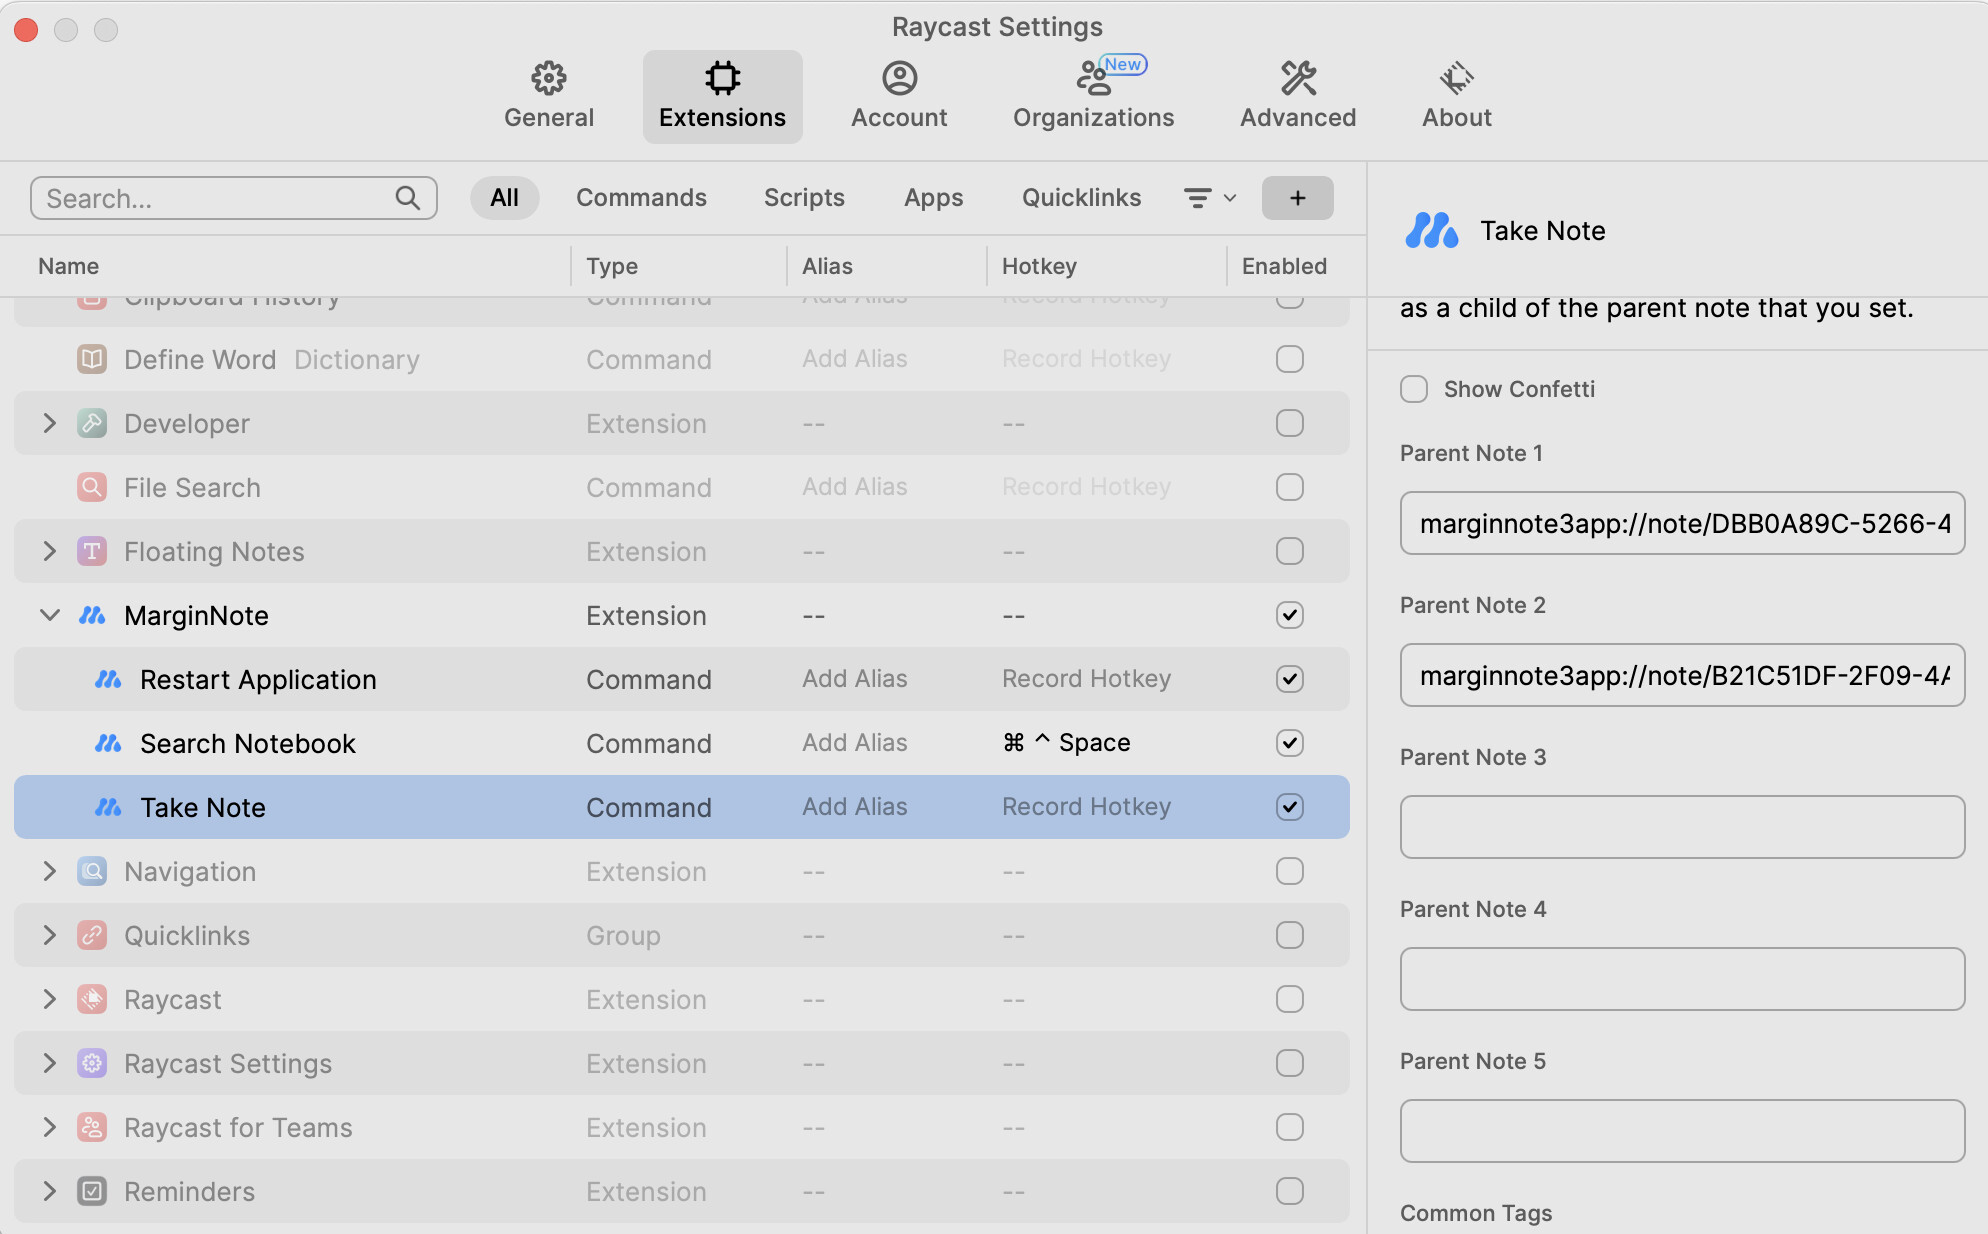Click the Search Notebook command icon
Screen dimensions: 1988x1234
pyautogui.click(x=108, y=743)
